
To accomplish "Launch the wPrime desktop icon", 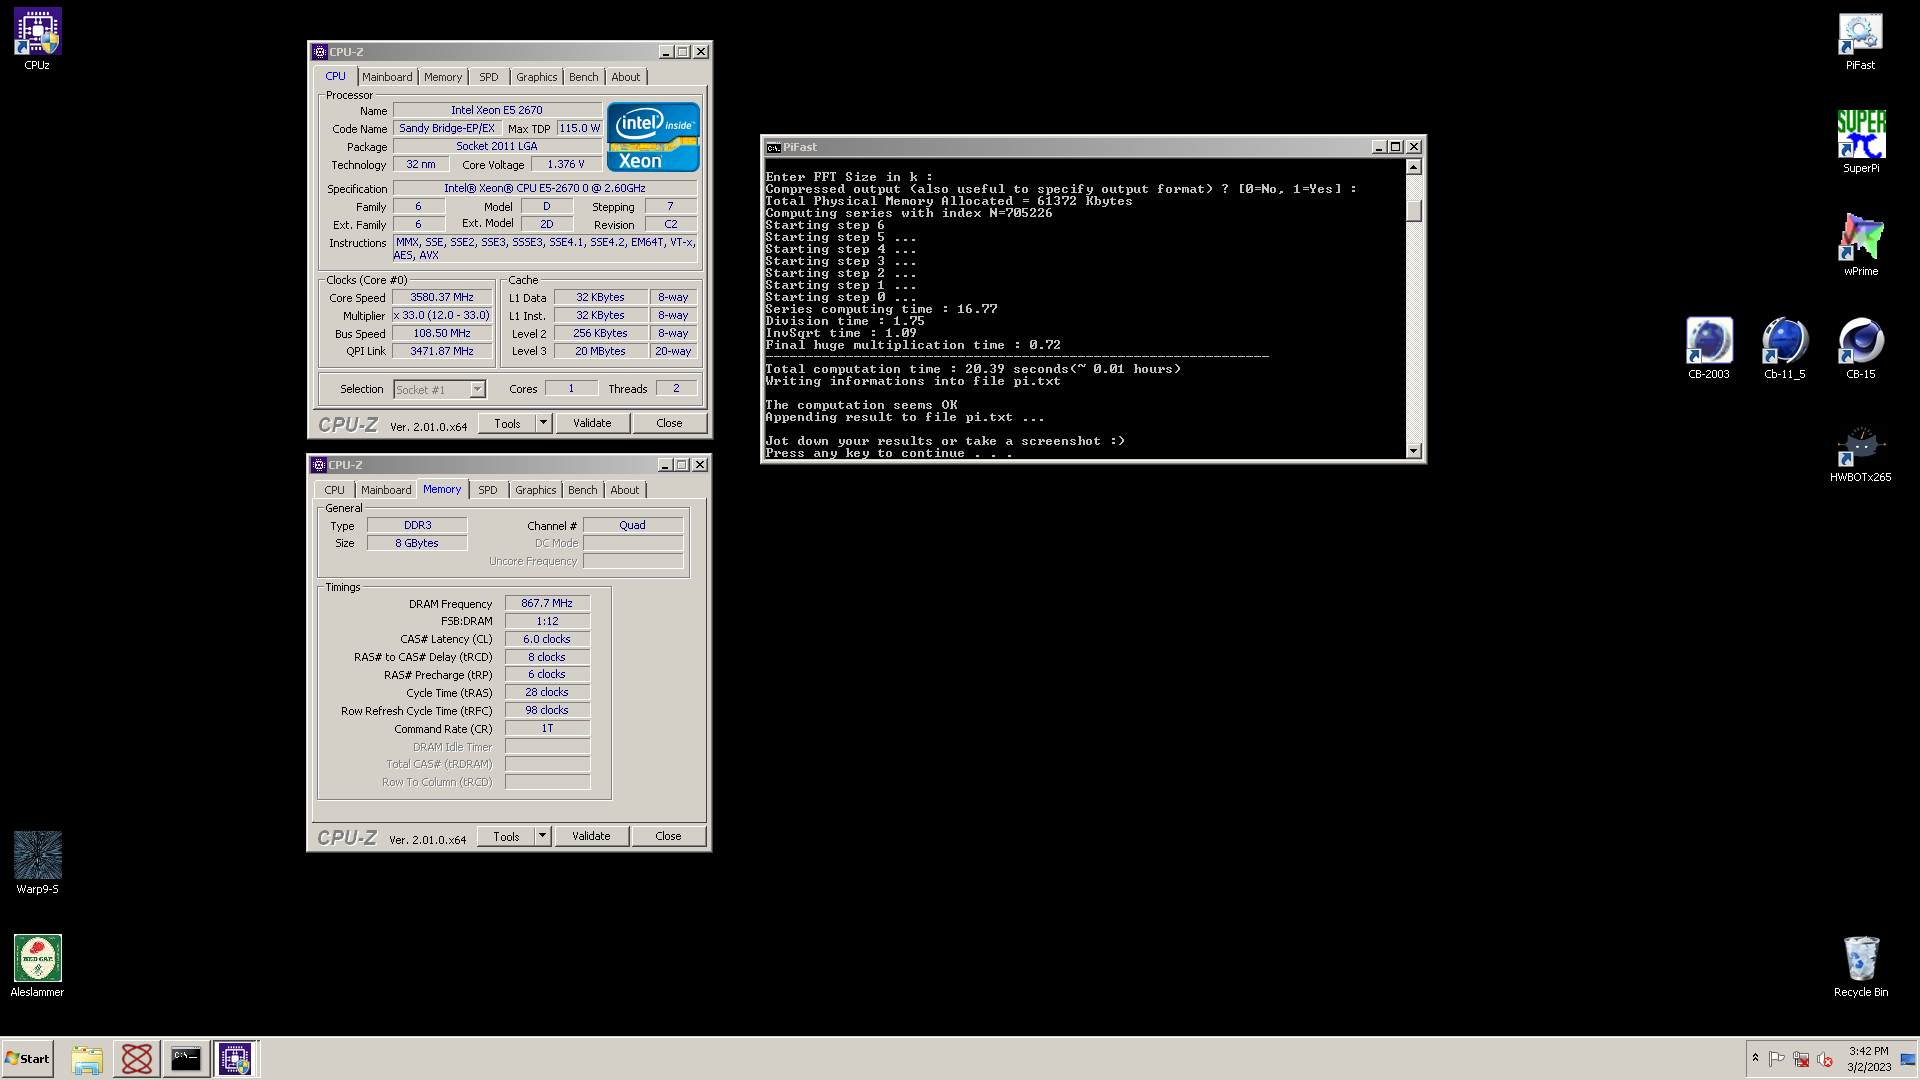I will pyautogui.click(x=1860, y=245).
